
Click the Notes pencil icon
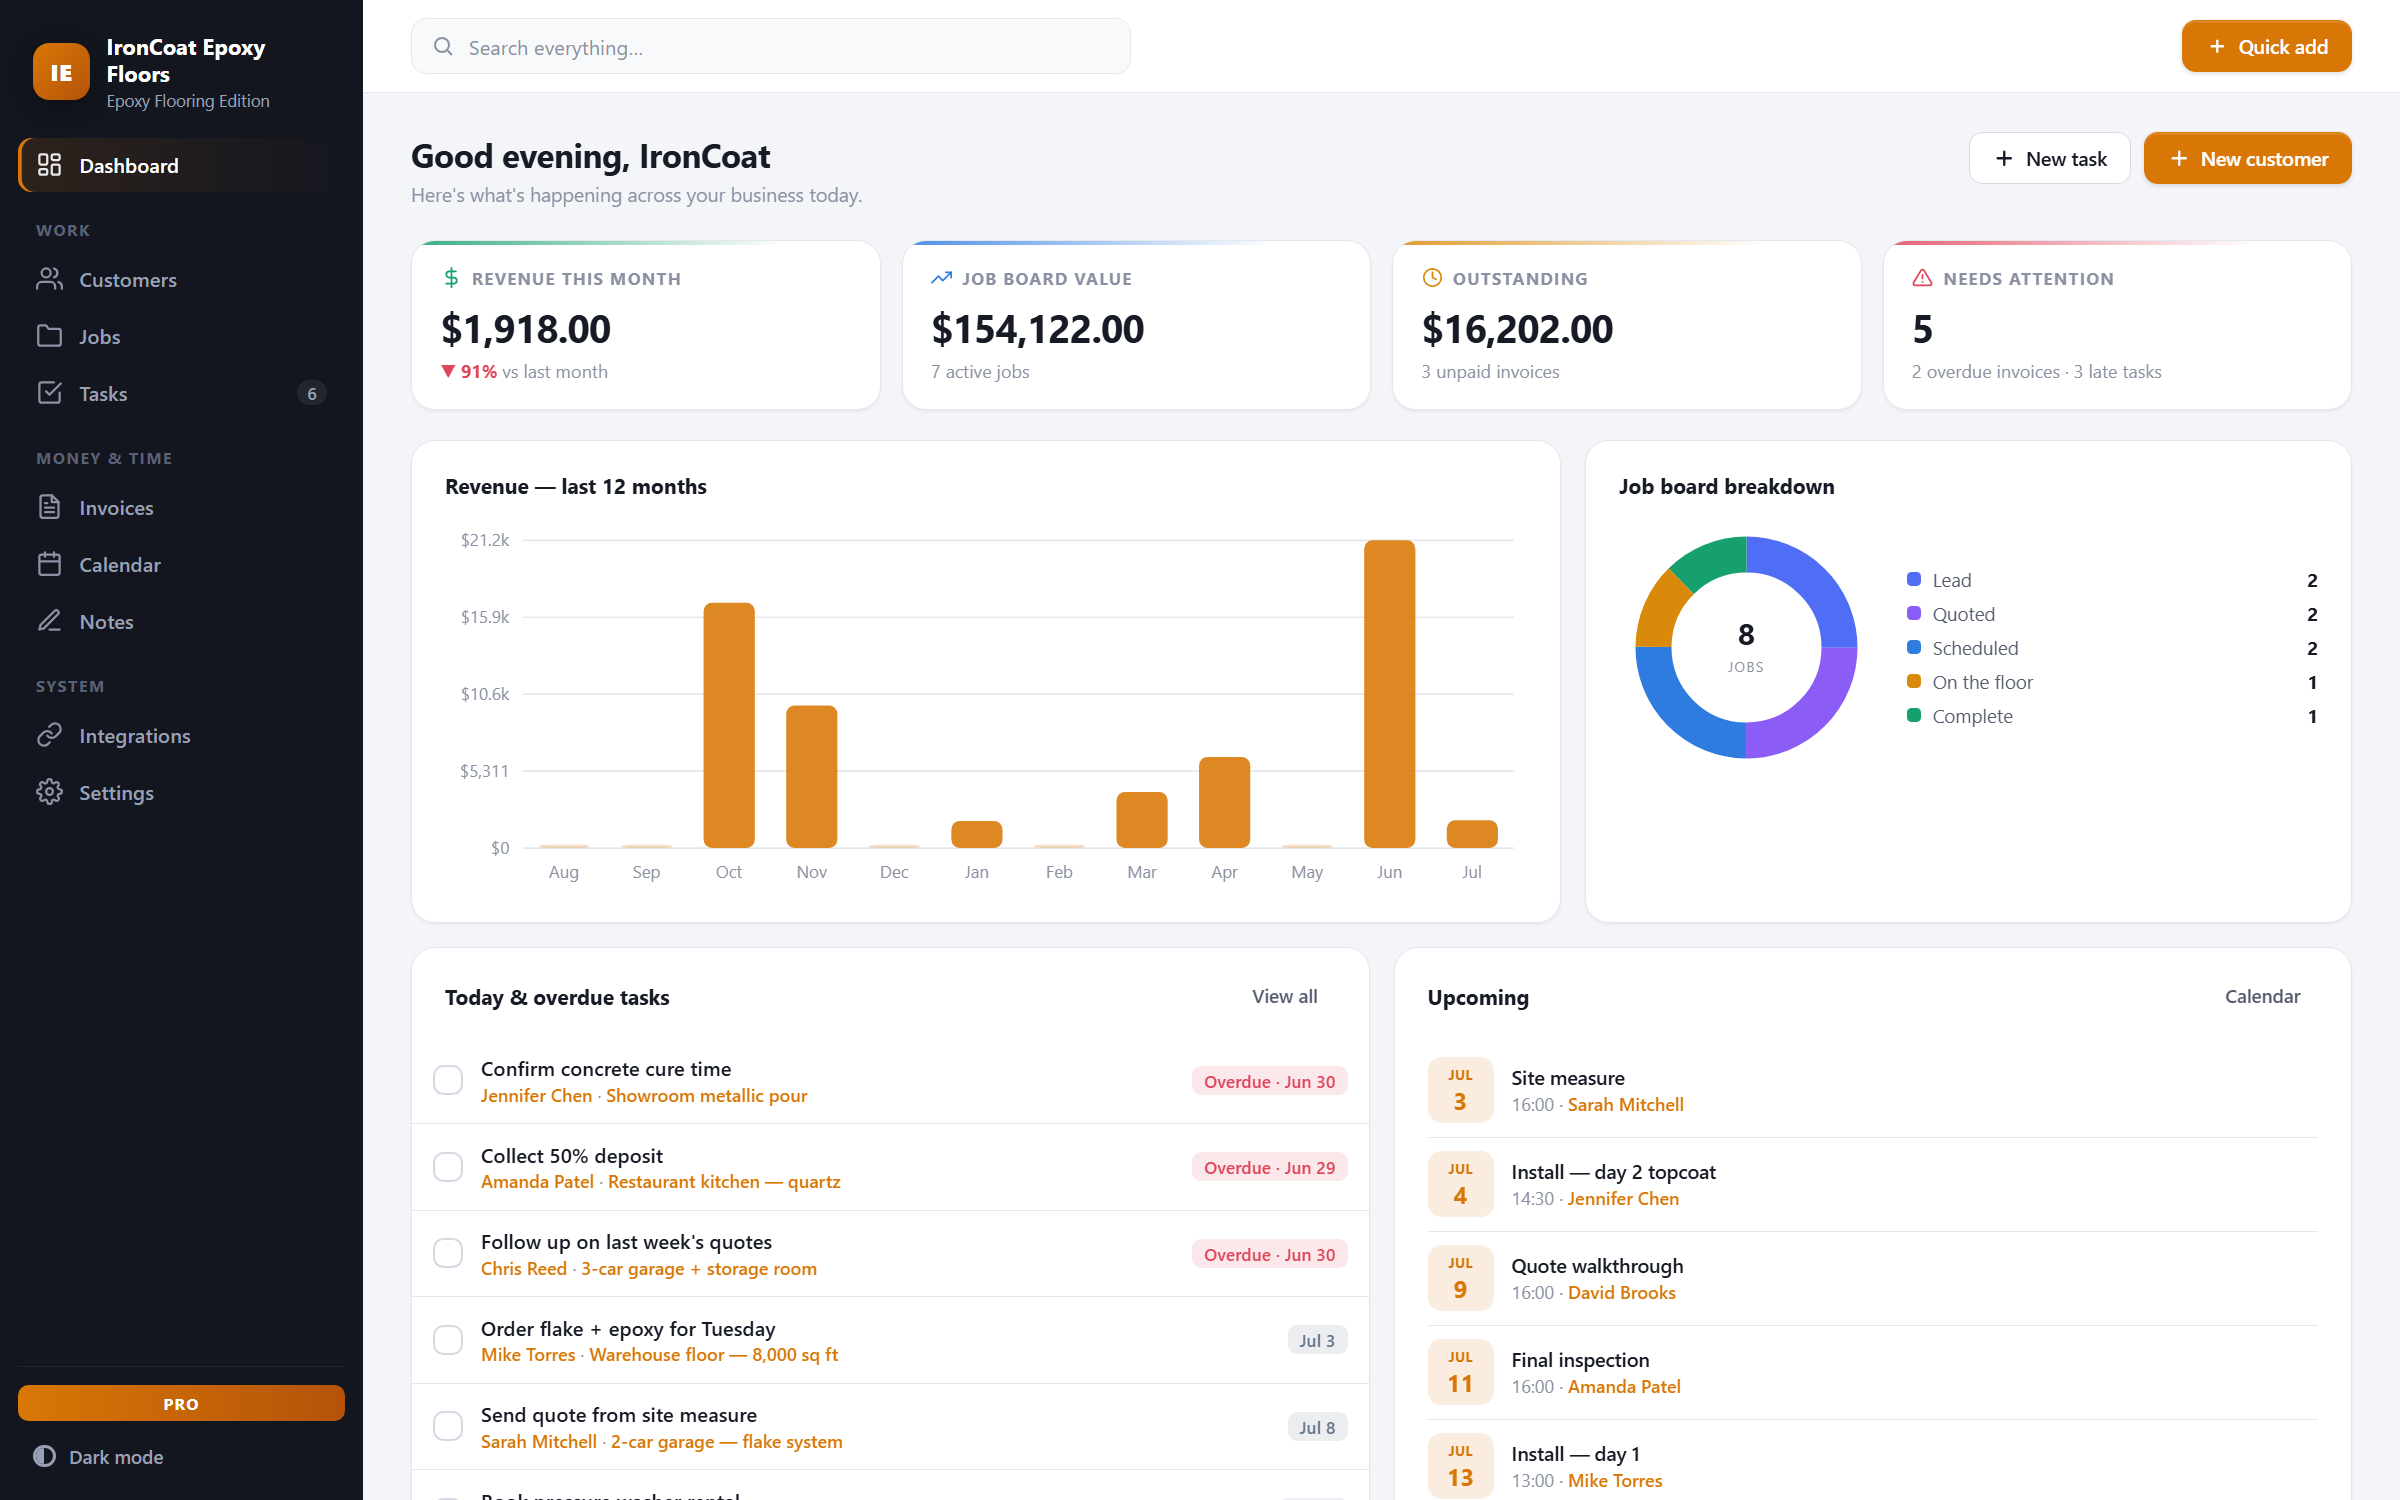pyautogui.click(x=49, y=621)
